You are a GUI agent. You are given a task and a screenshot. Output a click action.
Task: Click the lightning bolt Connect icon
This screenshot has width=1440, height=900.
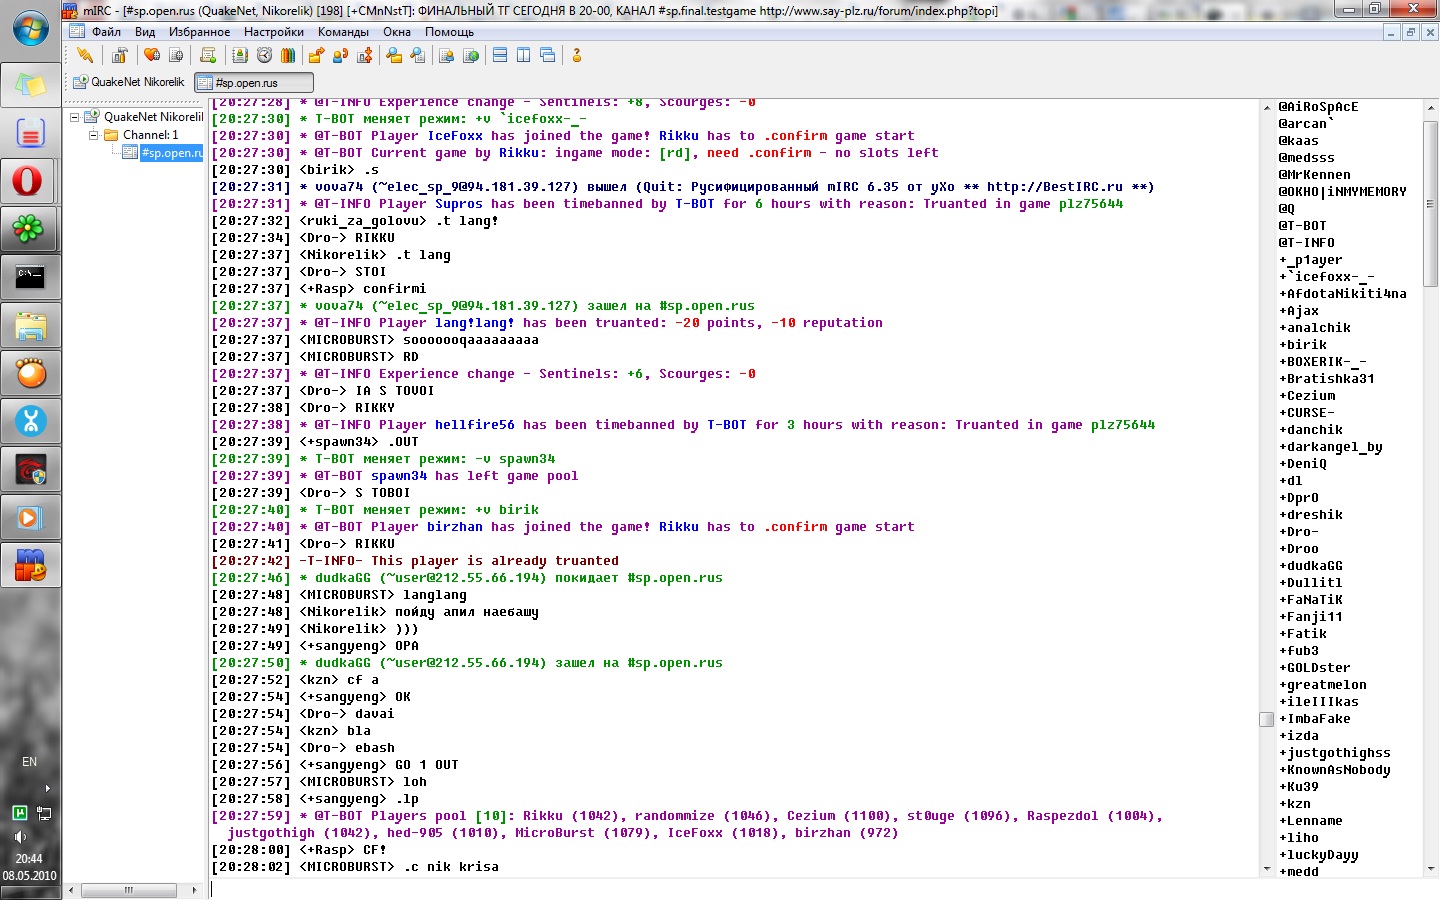point(85,55)
